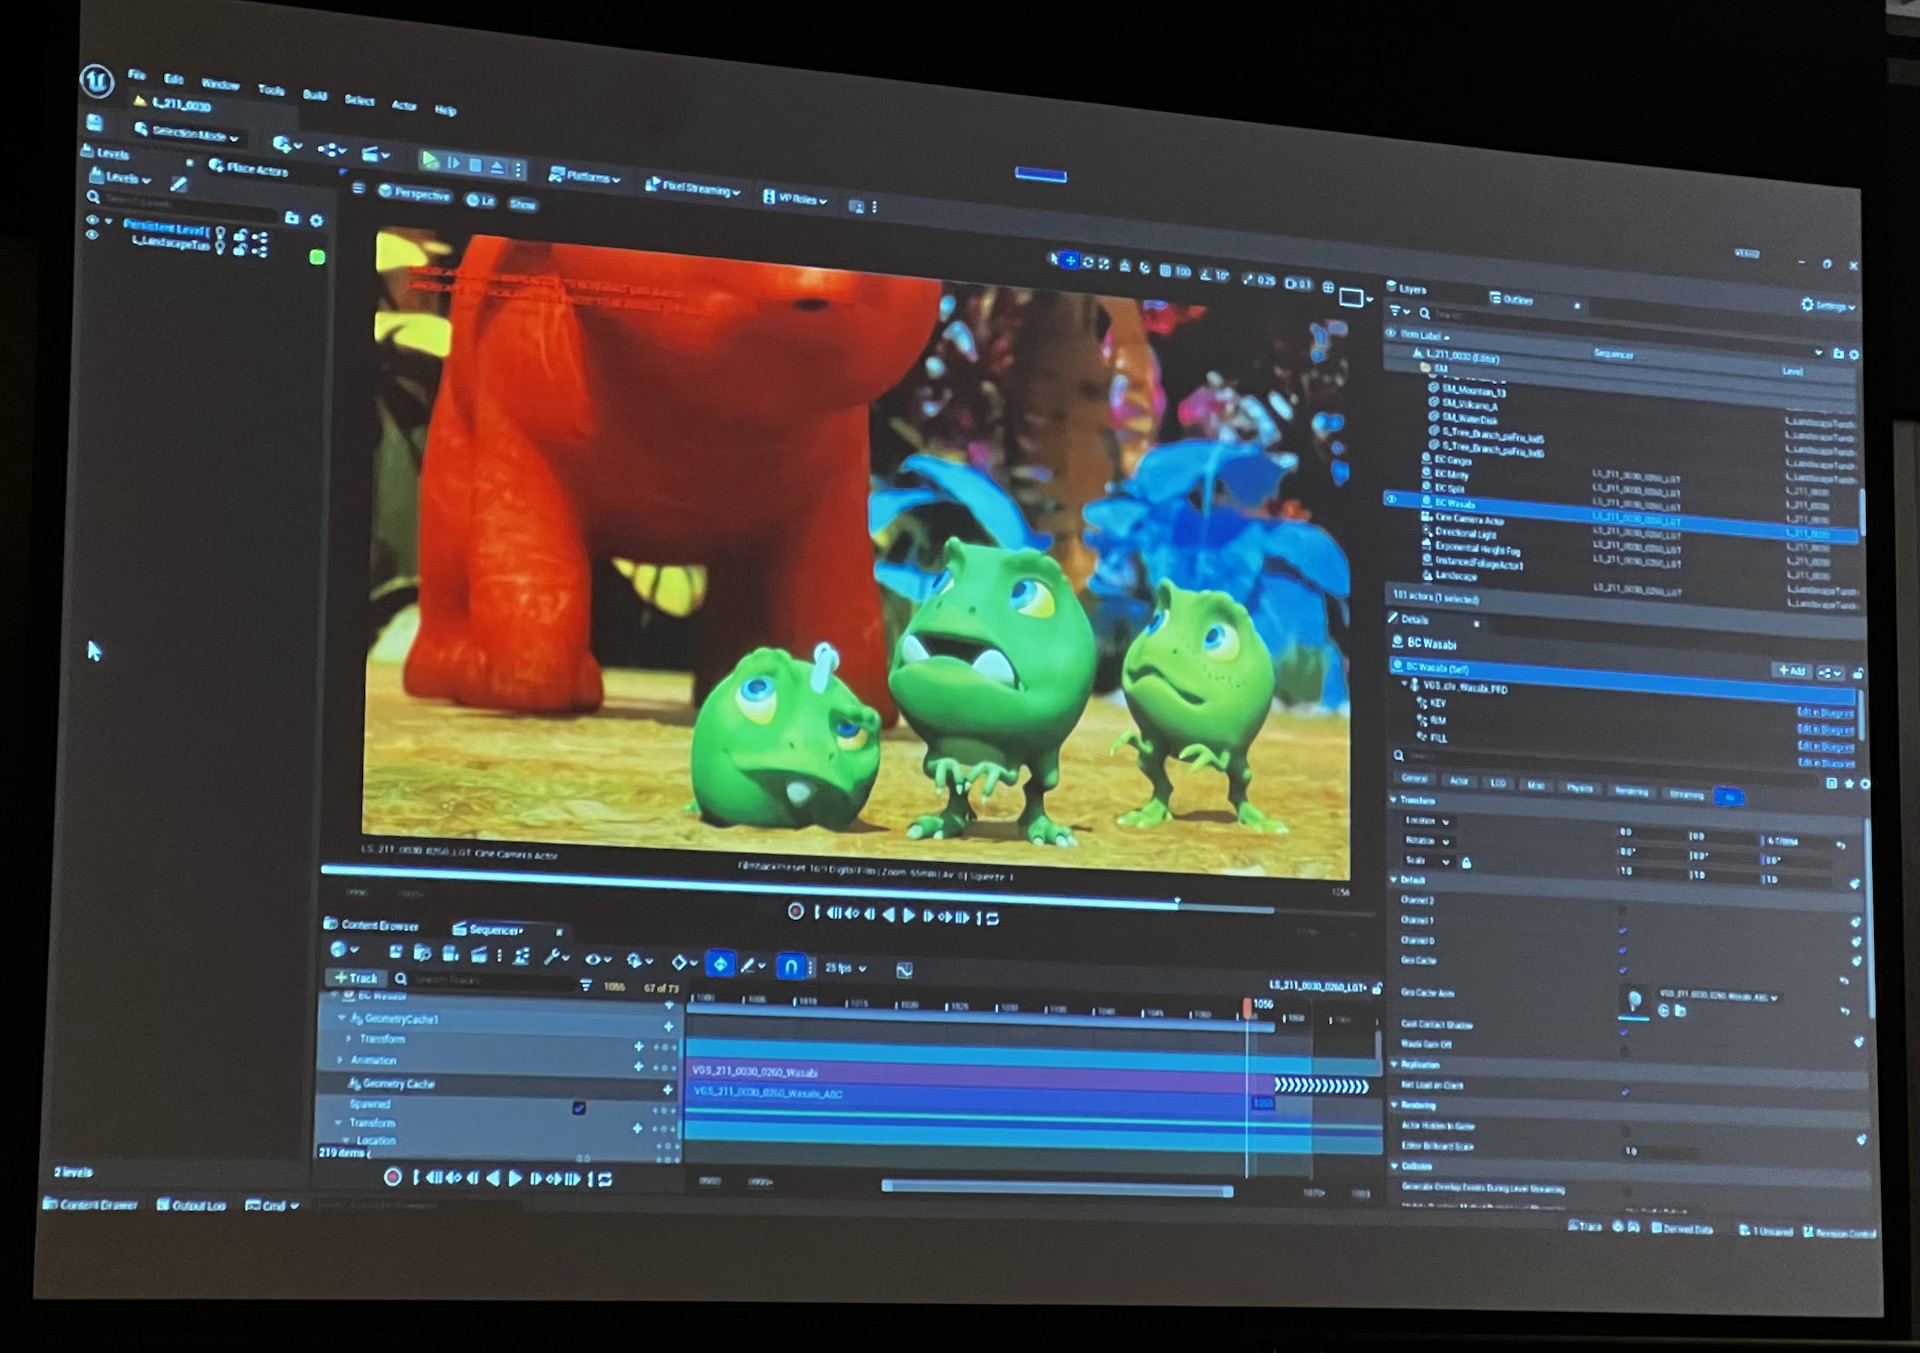Click the Save level floppy disk icon
Image resolution: width=1920 pixels, height=1353 pixels.
95,123
